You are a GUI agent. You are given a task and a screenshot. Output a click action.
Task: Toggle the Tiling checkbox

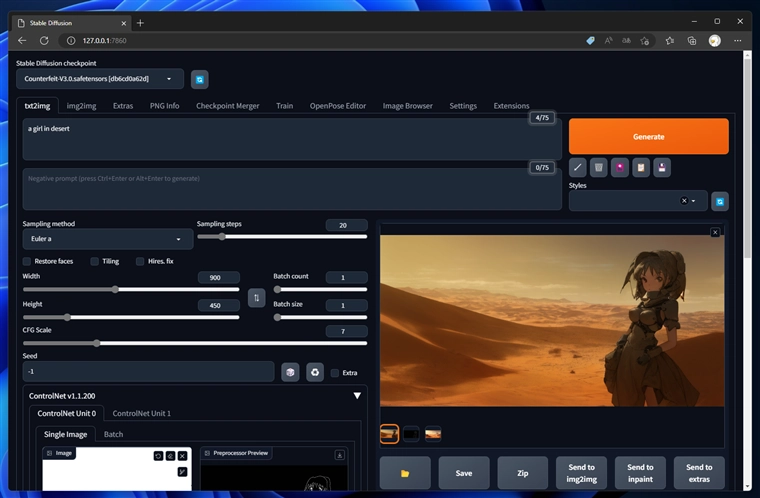click(x=95, y=261)
